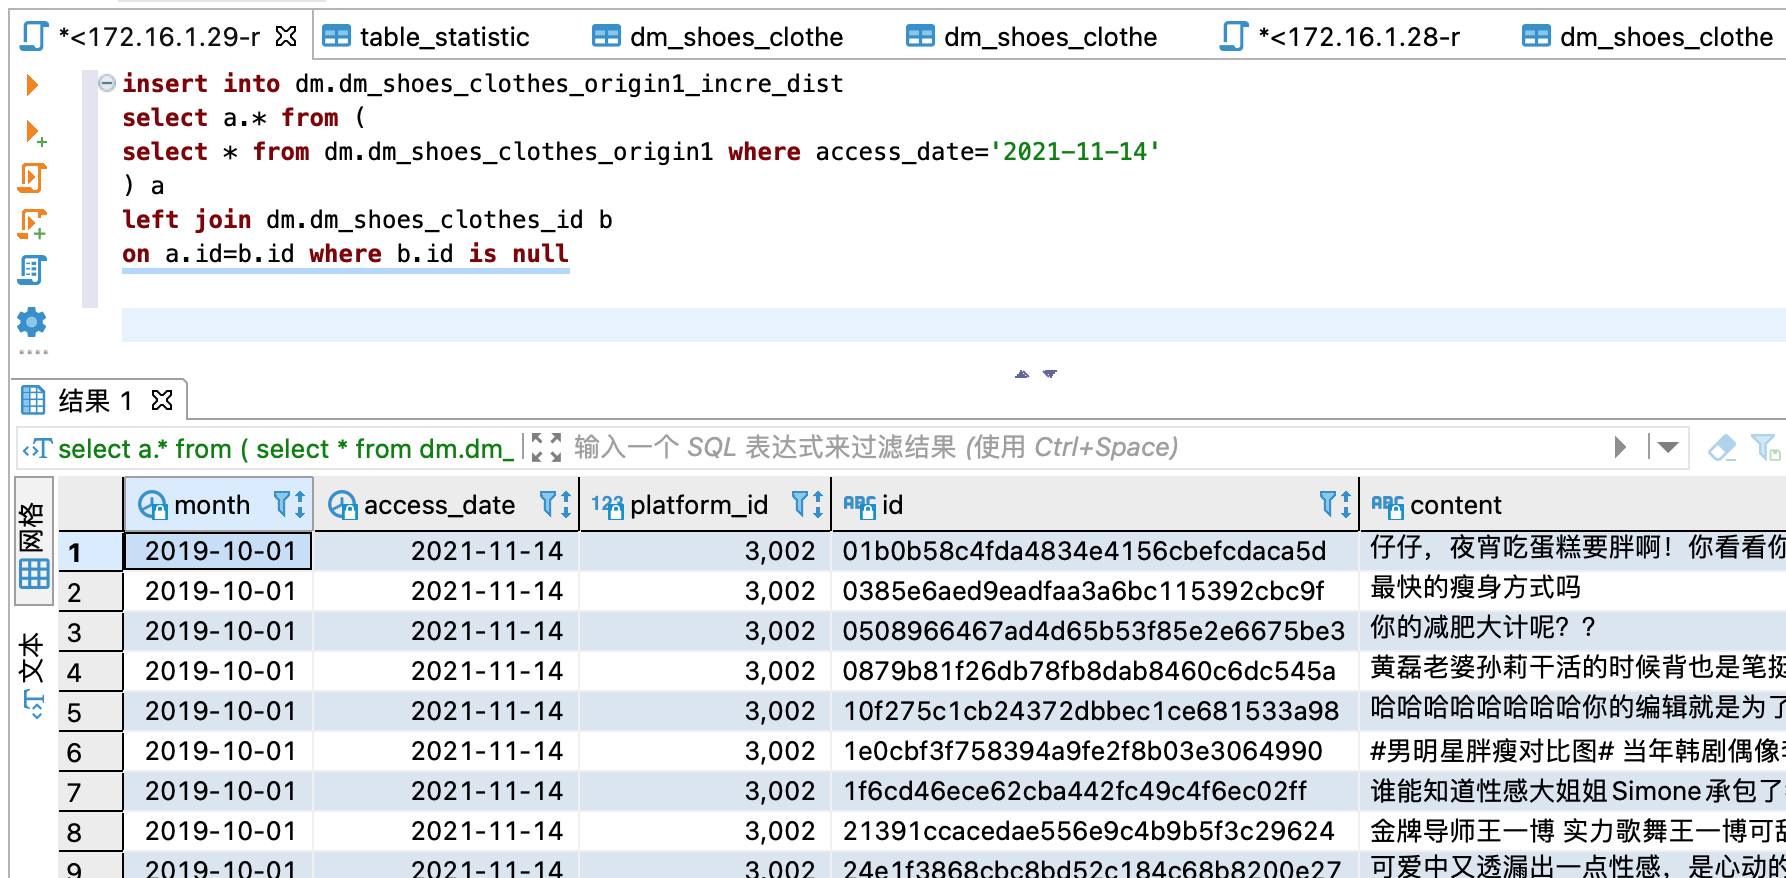Switch to grid view mode (网格)
The height and width of the screenshot is (878, 1786).
(33, 545)
